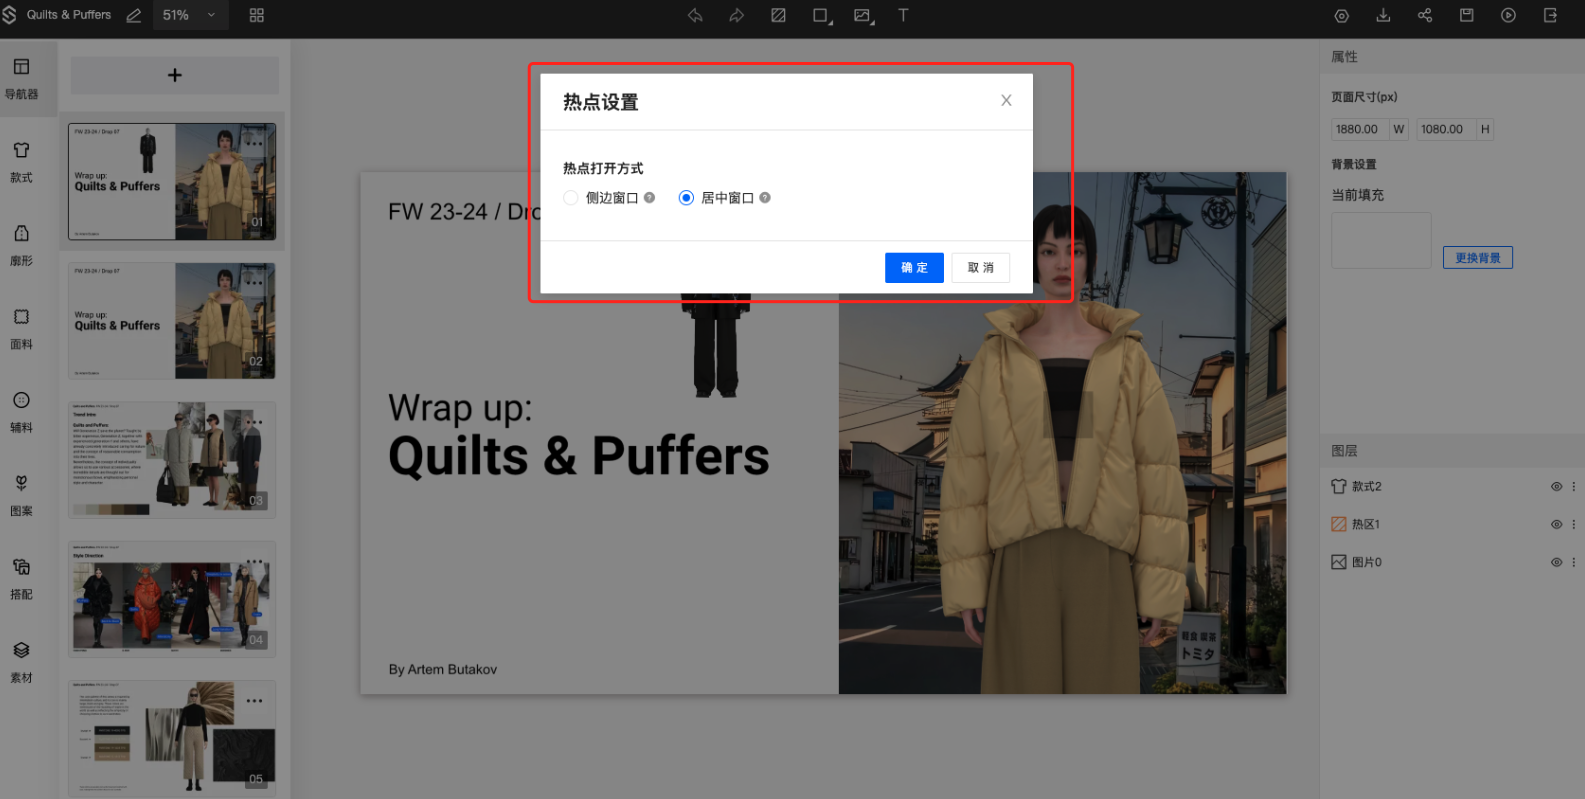Open the more options menu for the 热区1 layer

click(x=1573, y=524)
